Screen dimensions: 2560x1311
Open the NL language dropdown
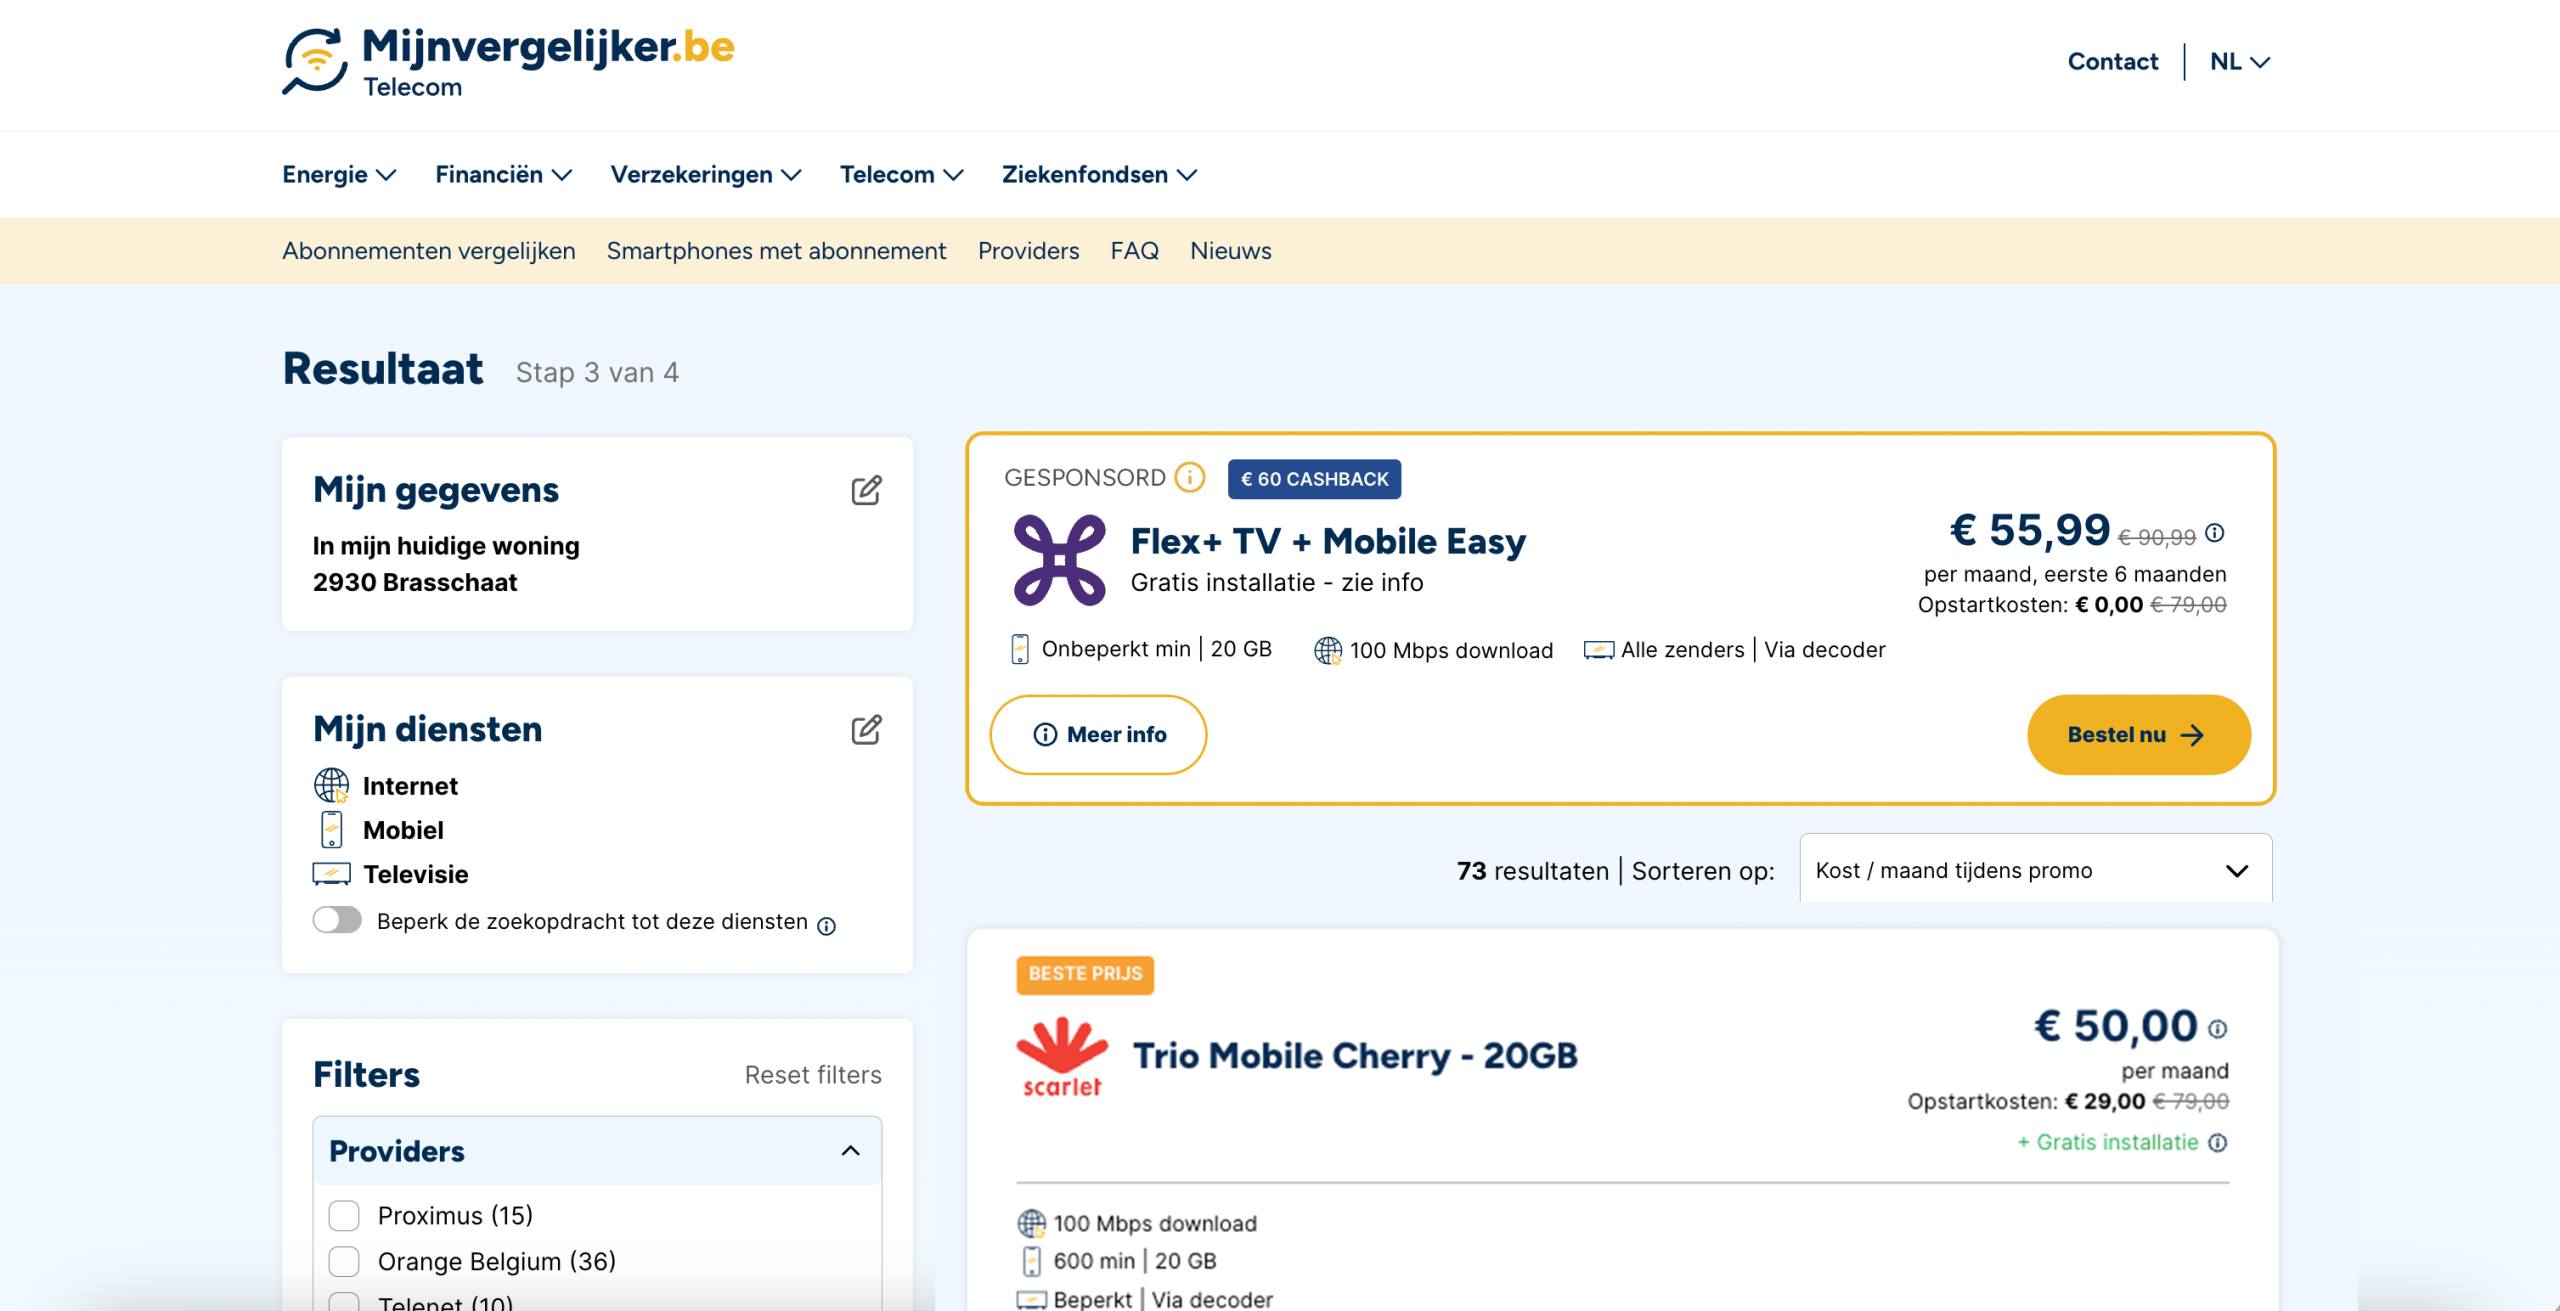click(2239, 62)
